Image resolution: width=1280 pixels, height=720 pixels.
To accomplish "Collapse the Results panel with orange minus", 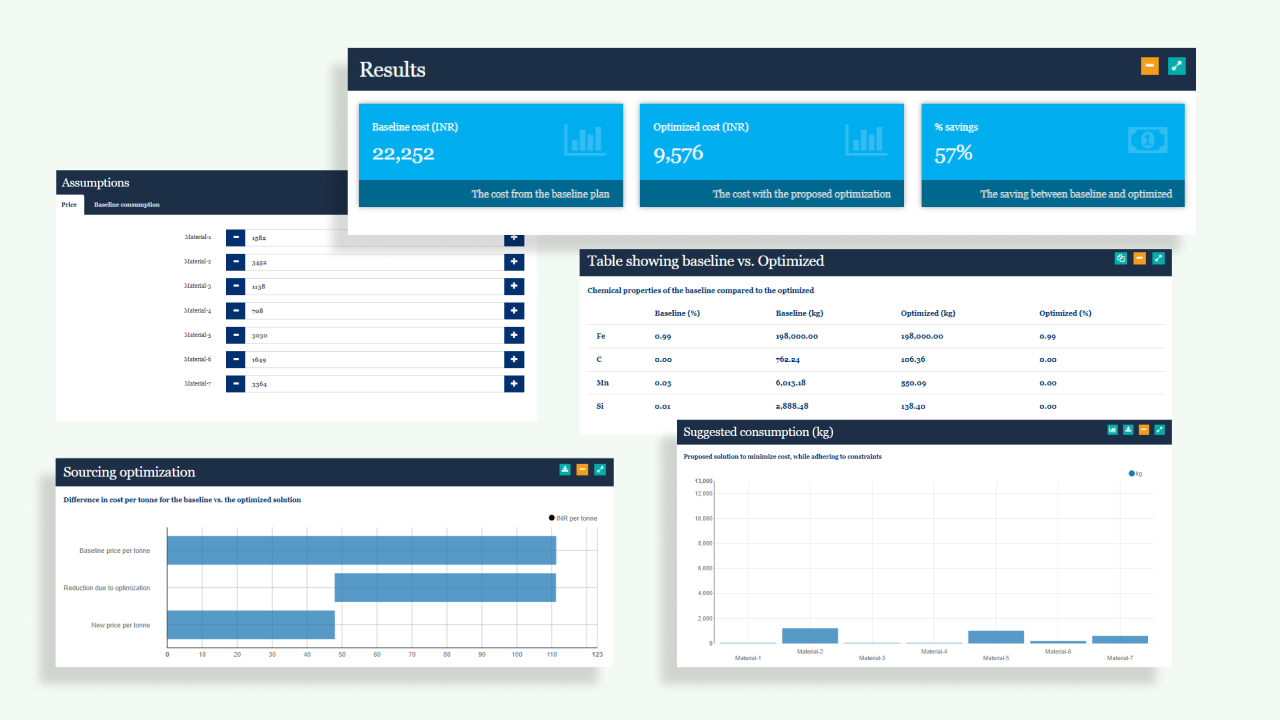I will 1150,66.
